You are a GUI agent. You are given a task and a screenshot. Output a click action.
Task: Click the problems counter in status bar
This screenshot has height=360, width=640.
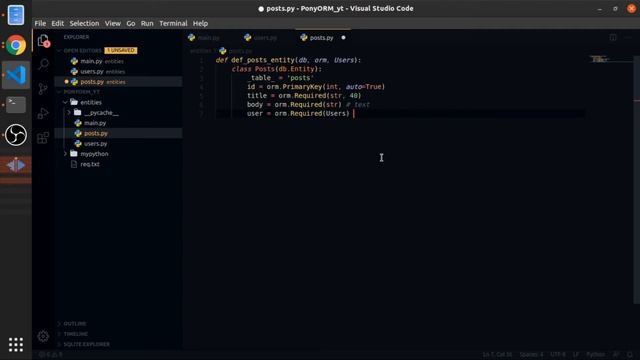pos(51,354)
